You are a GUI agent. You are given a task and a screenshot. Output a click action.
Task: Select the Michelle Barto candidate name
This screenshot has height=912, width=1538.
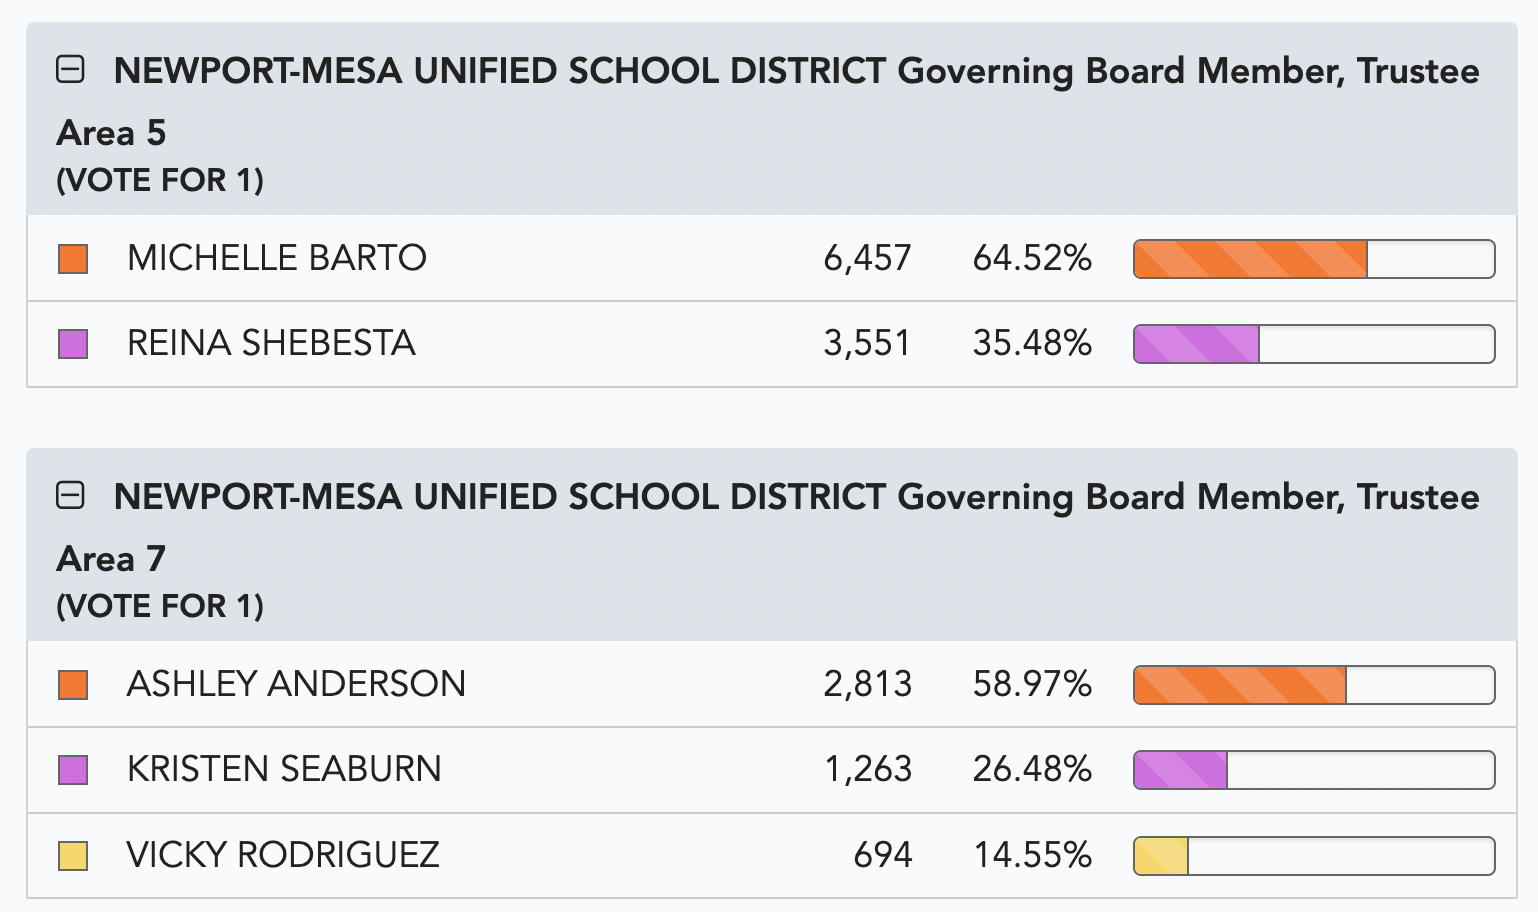[x=277, y=258]
